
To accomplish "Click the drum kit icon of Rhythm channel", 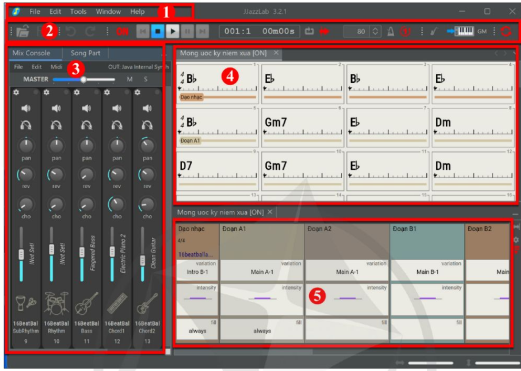I will click(x=56, y=304).
